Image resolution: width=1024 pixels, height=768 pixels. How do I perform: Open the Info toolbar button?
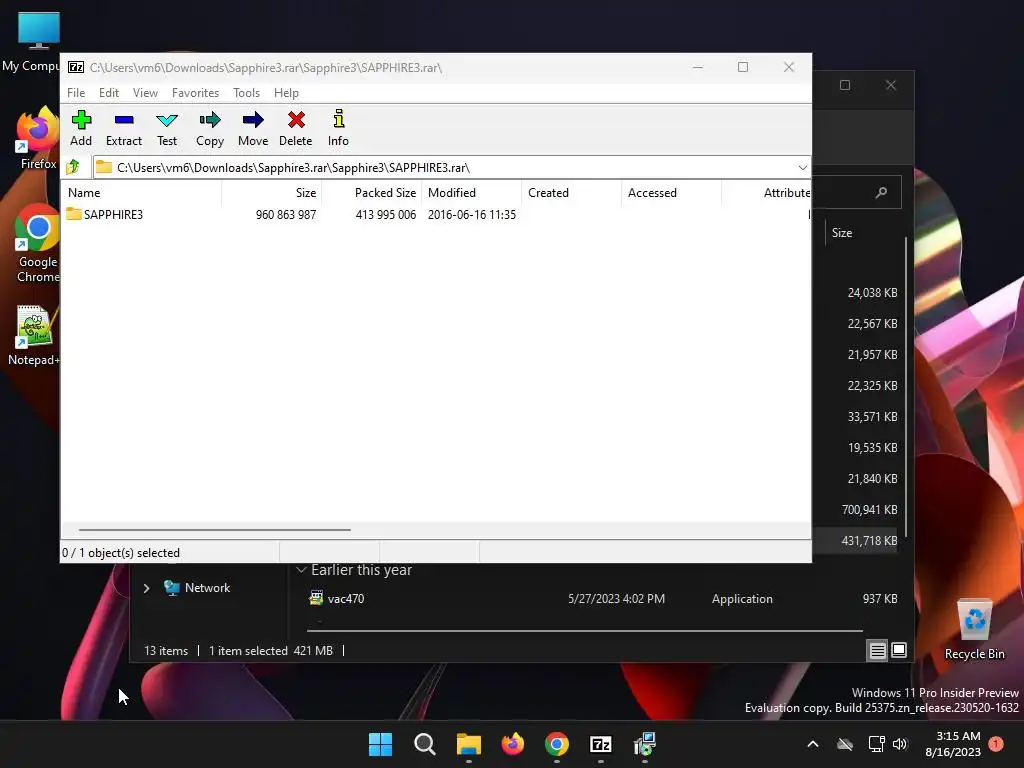pos(338,129)
